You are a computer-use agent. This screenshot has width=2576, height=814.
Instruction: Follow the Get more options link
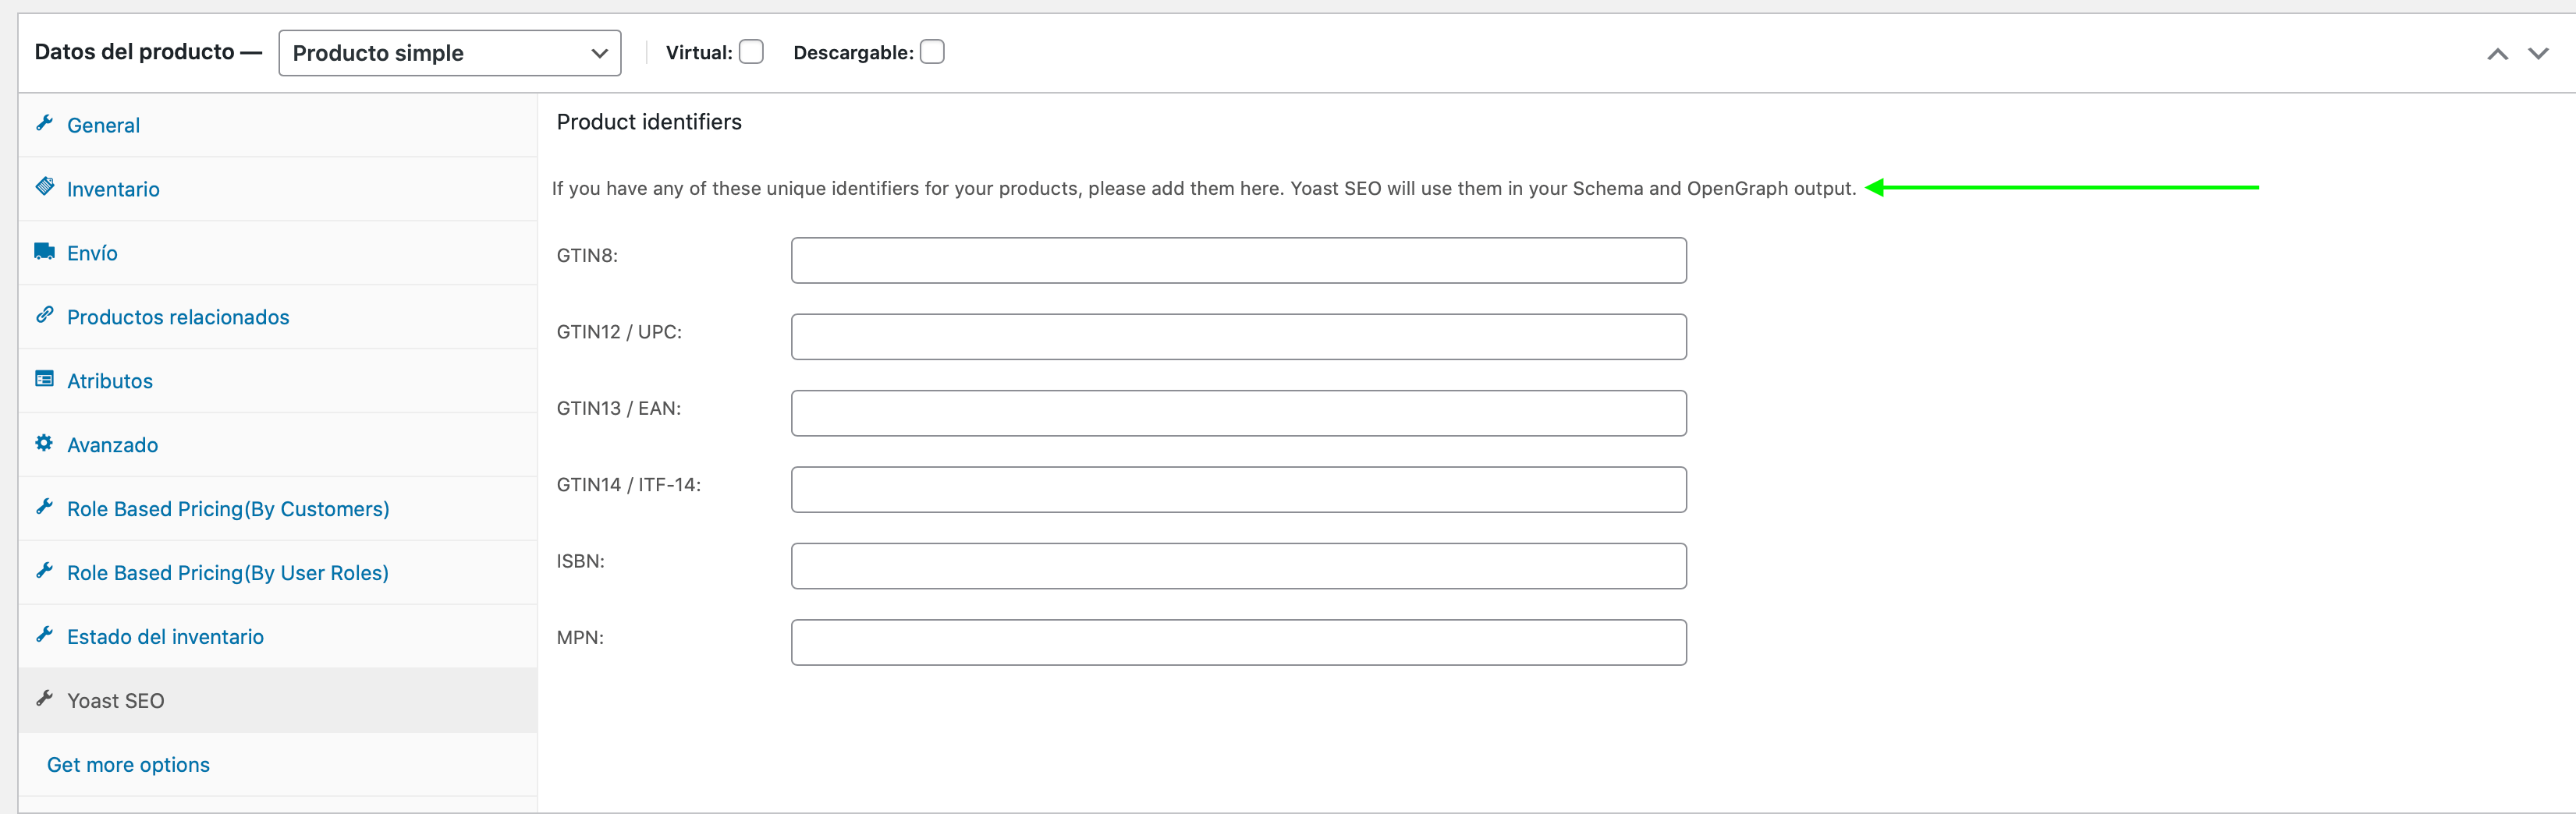pos(128,765)
